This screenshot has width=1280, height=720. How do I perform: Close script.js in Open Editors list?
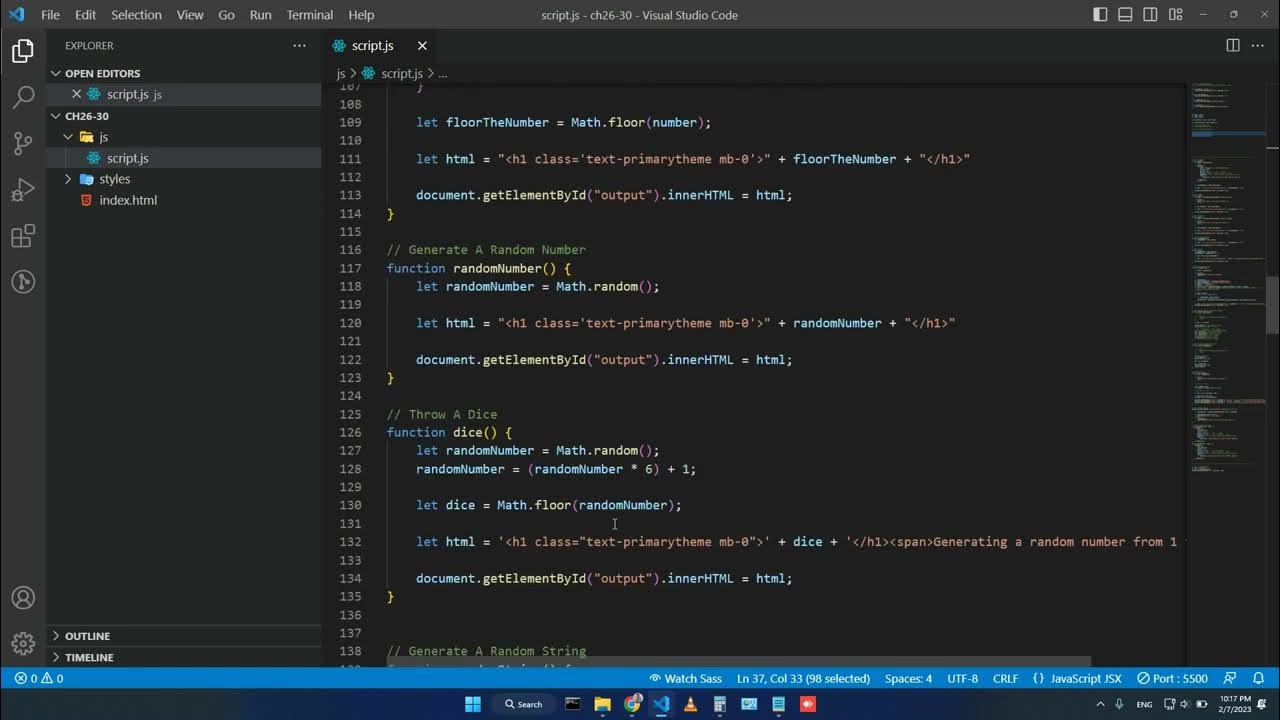click(x=77, y=94)
